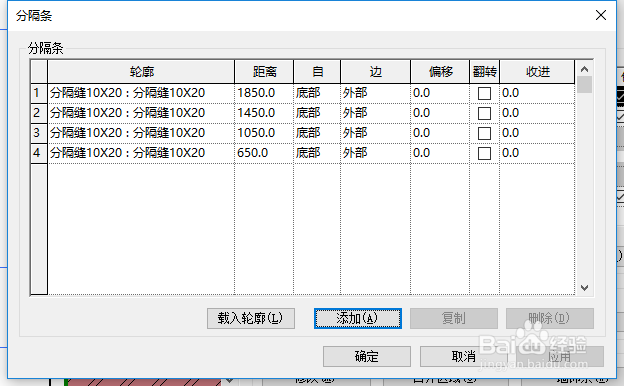Click the 载入轮廓(L) button
The width and height of the screenshot is (624, 386).
[251, 318]
